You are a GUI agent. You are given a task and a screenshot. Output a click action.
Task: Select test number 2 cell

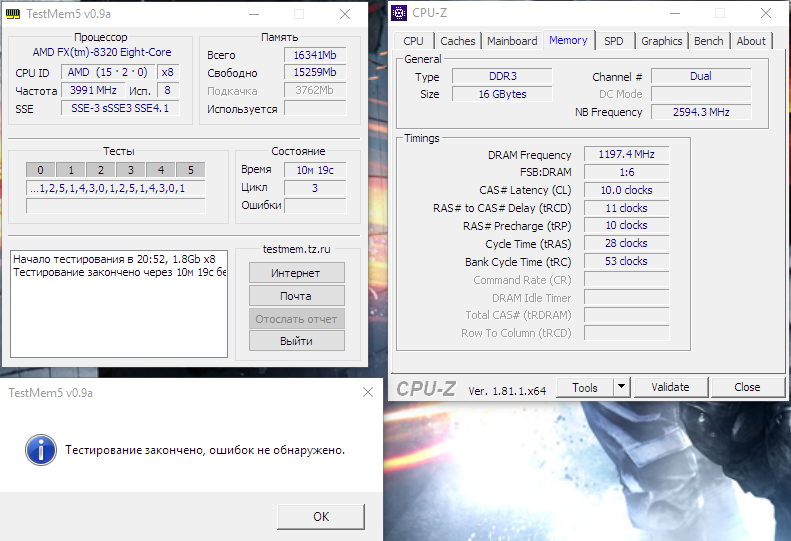point(100,170)
